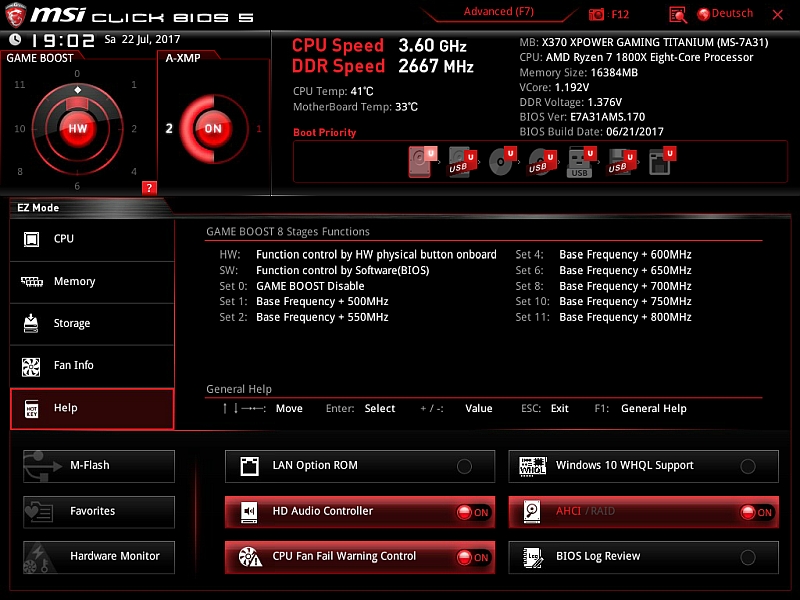
Task: Open the Fan Info section
Action: coord(92,366)
